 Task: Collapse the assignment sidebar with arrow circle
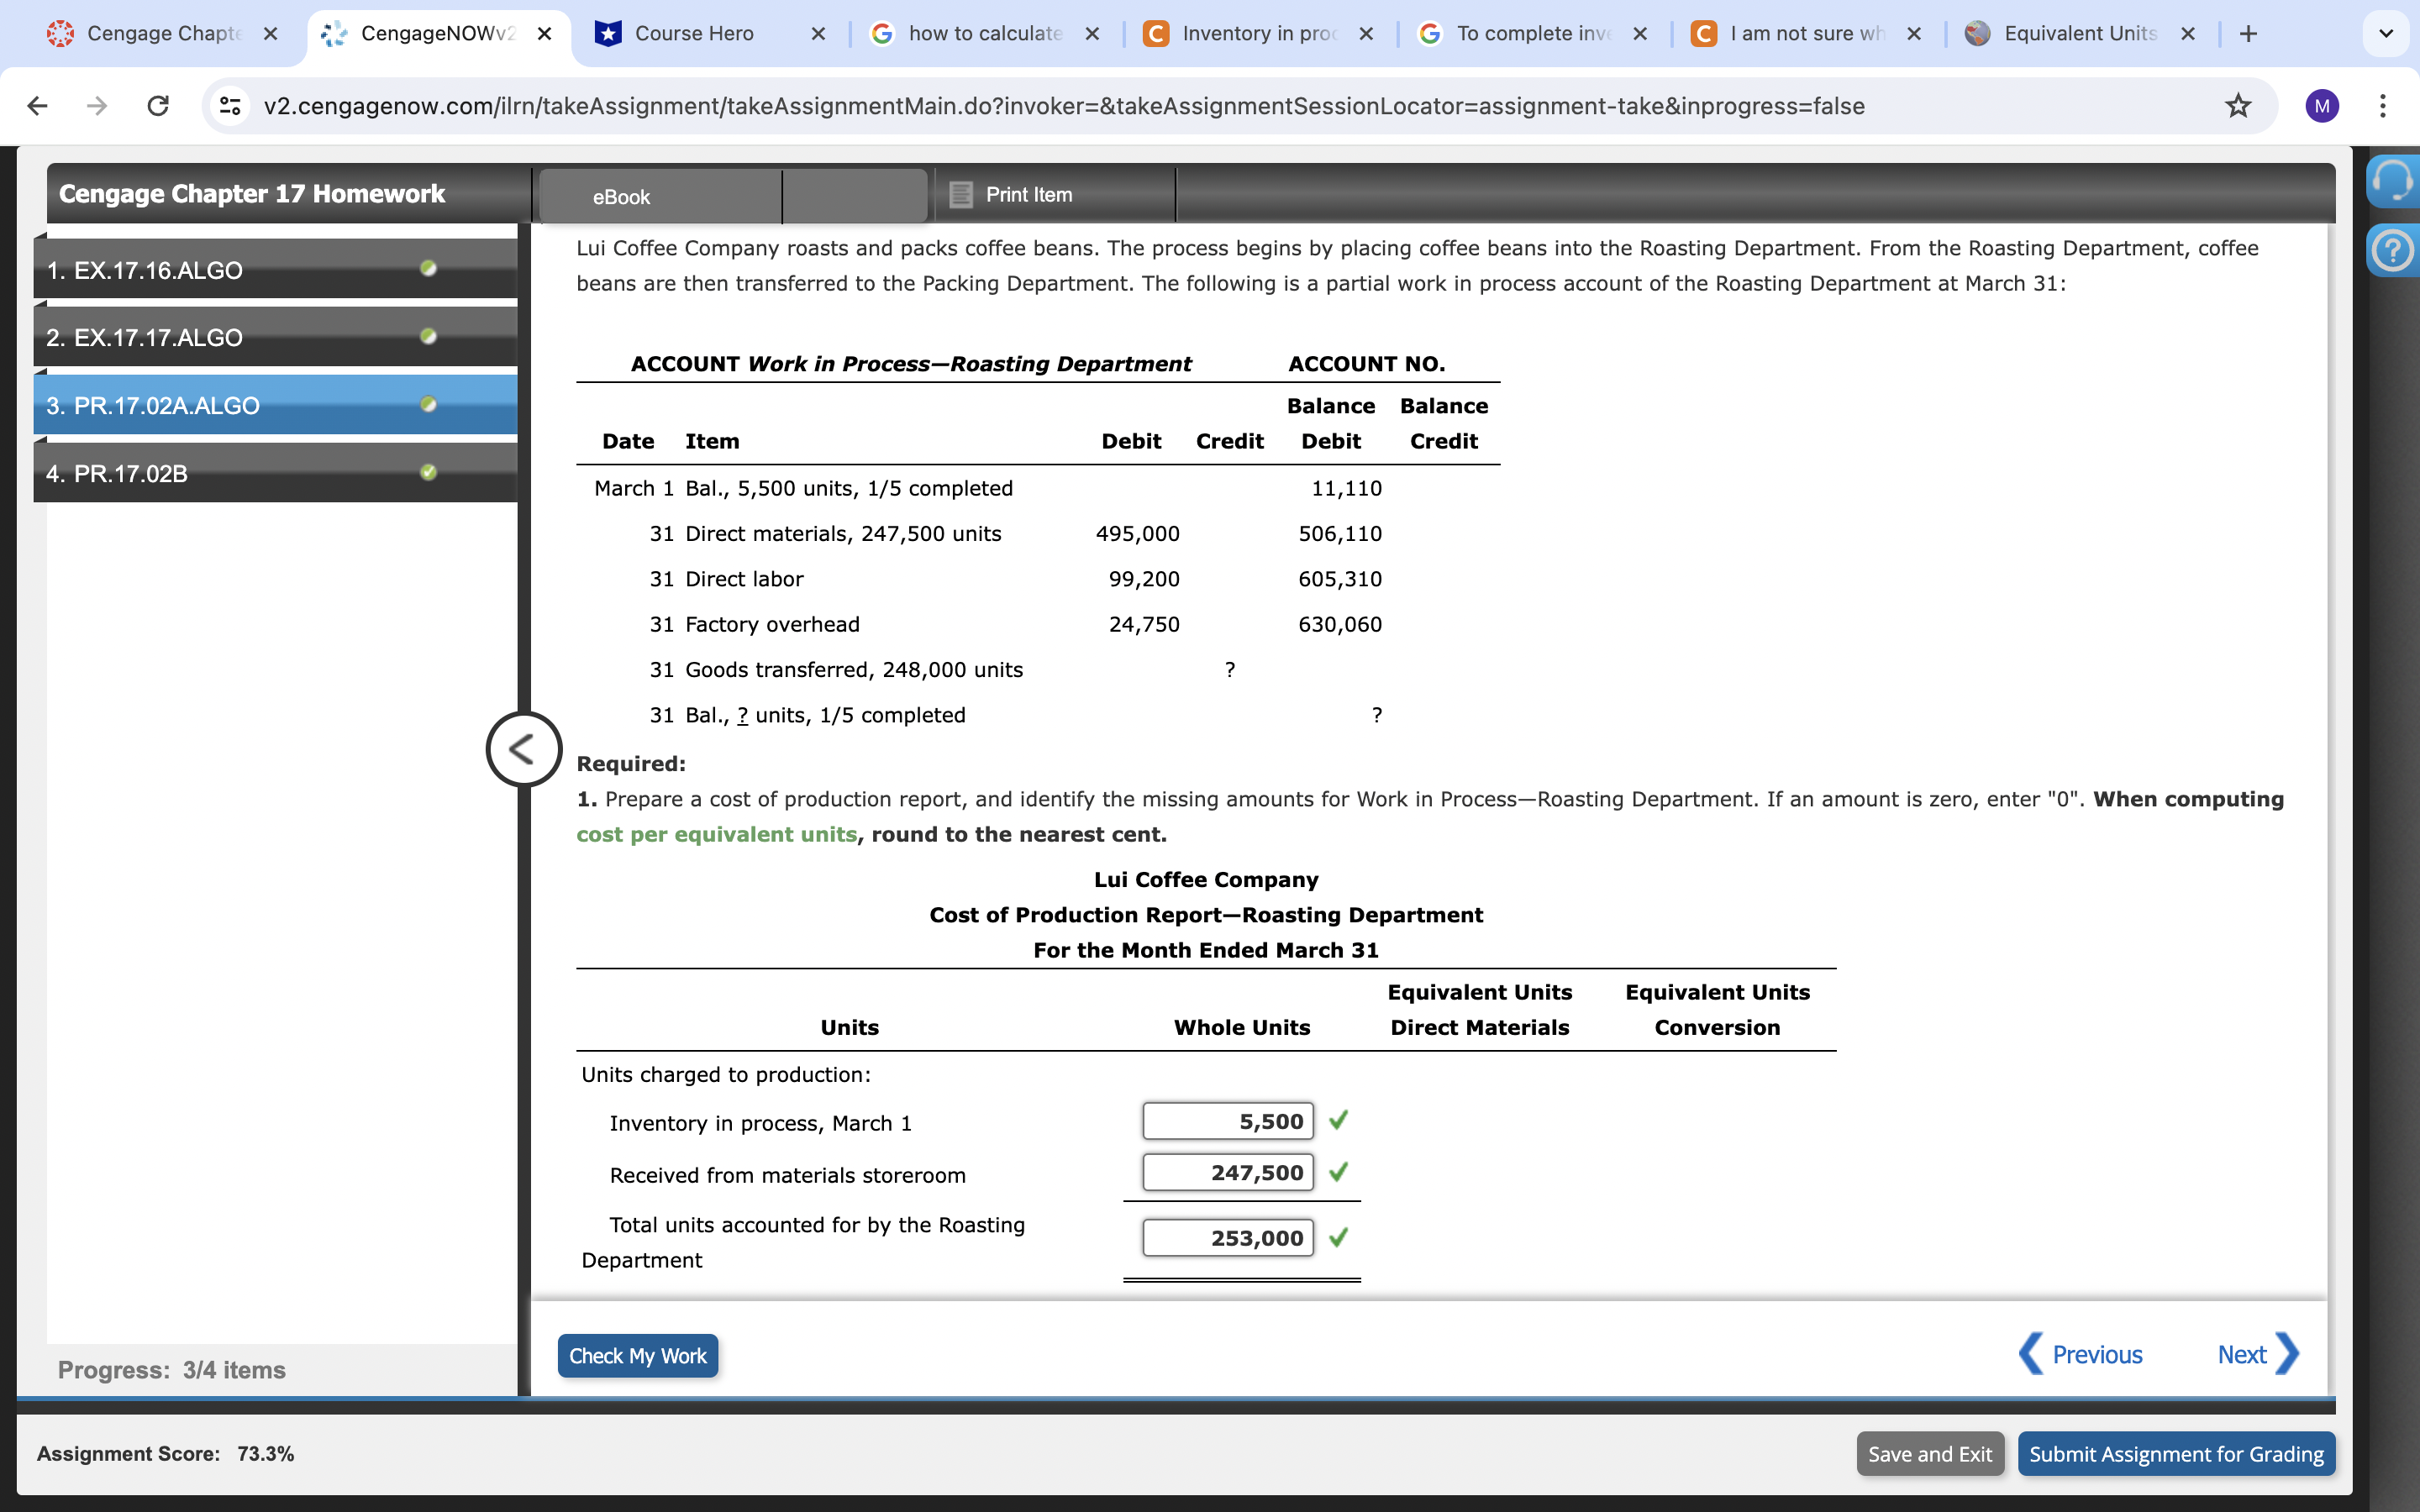tap(523, 749)
